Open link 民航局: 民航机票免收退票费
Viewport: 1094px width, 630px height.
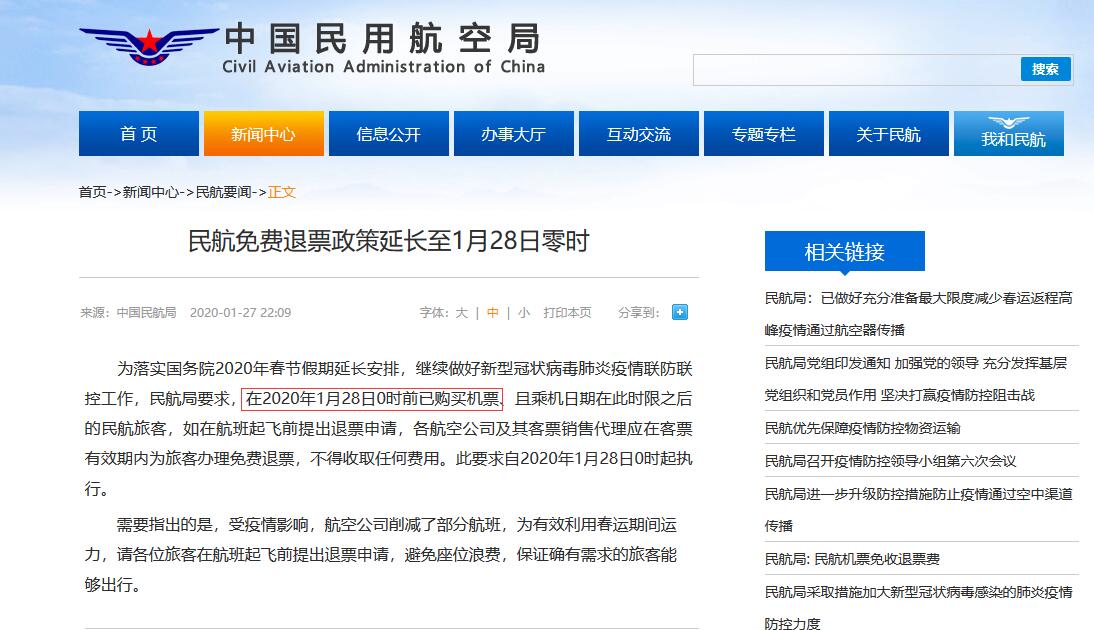tap(852, 559)
